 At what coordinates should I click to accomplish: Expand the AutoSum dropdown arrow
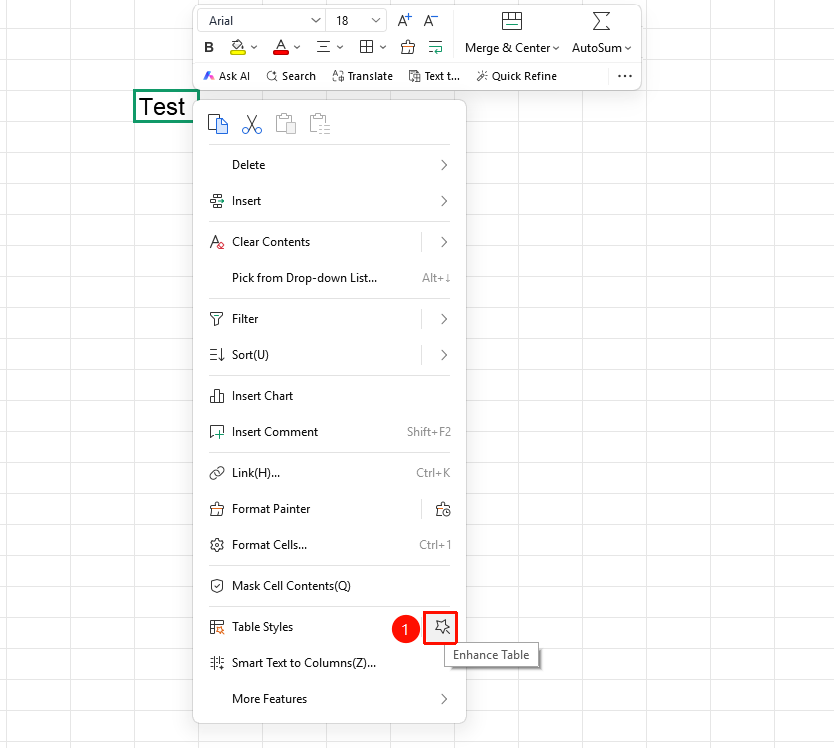(x=628, y=48)
